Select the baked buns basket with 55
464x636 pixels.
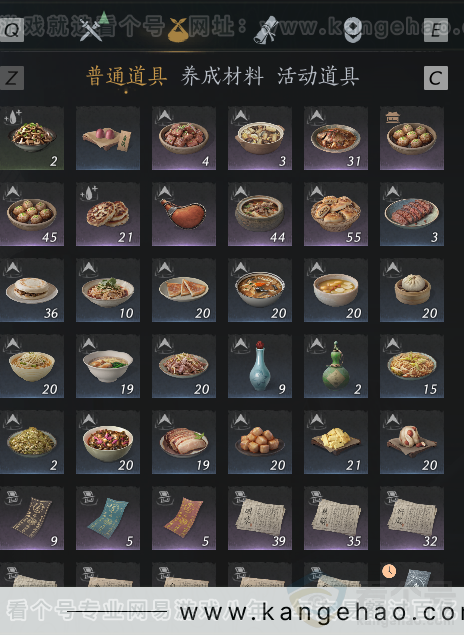336,214
